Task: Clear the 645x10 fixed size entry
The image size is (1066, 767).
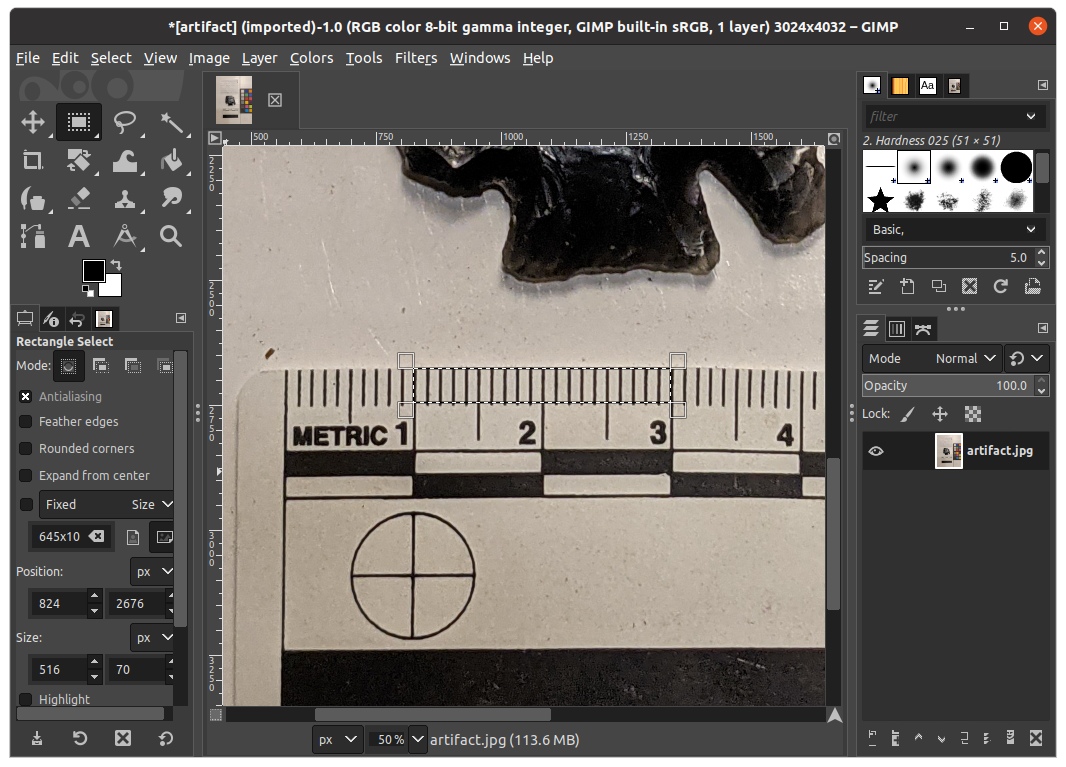Action: 97,536
